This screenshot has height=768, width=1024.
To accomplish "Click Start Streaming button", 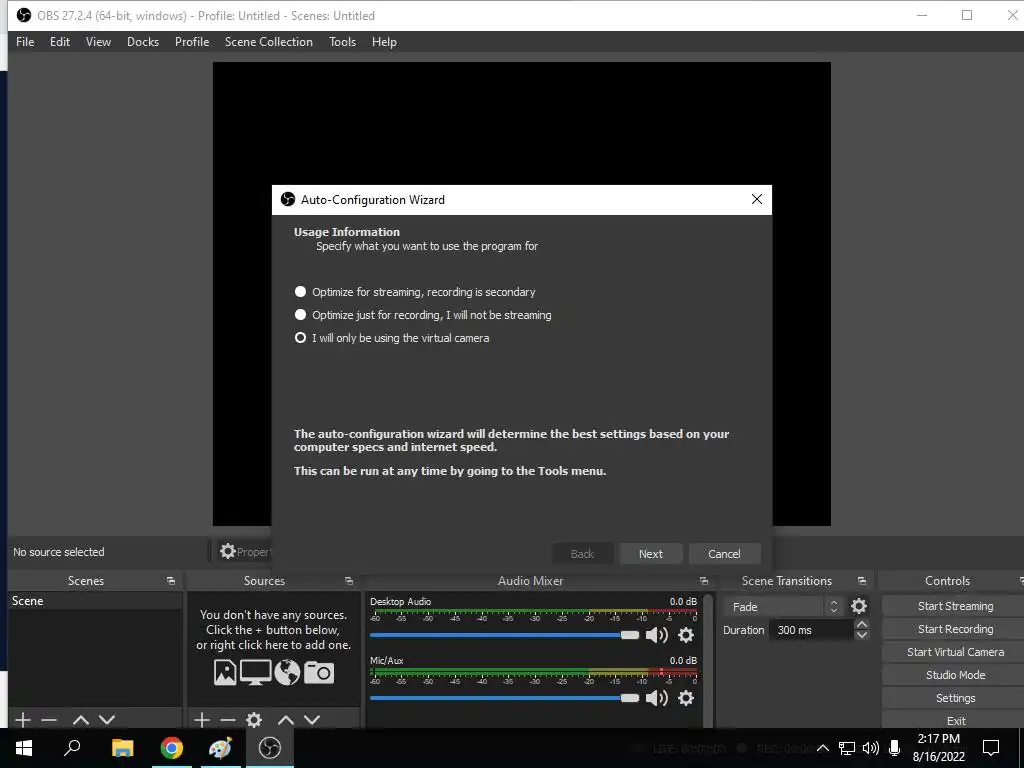I will pos(955,606).
